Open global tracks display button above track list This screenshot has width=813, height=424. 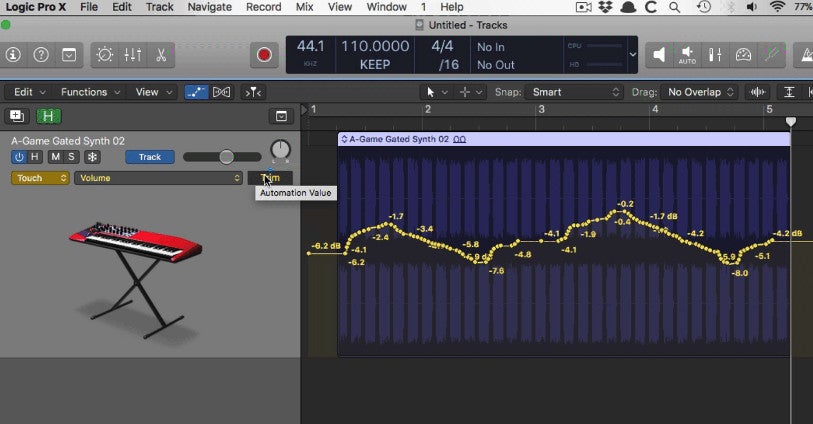[x=282, y=116]
